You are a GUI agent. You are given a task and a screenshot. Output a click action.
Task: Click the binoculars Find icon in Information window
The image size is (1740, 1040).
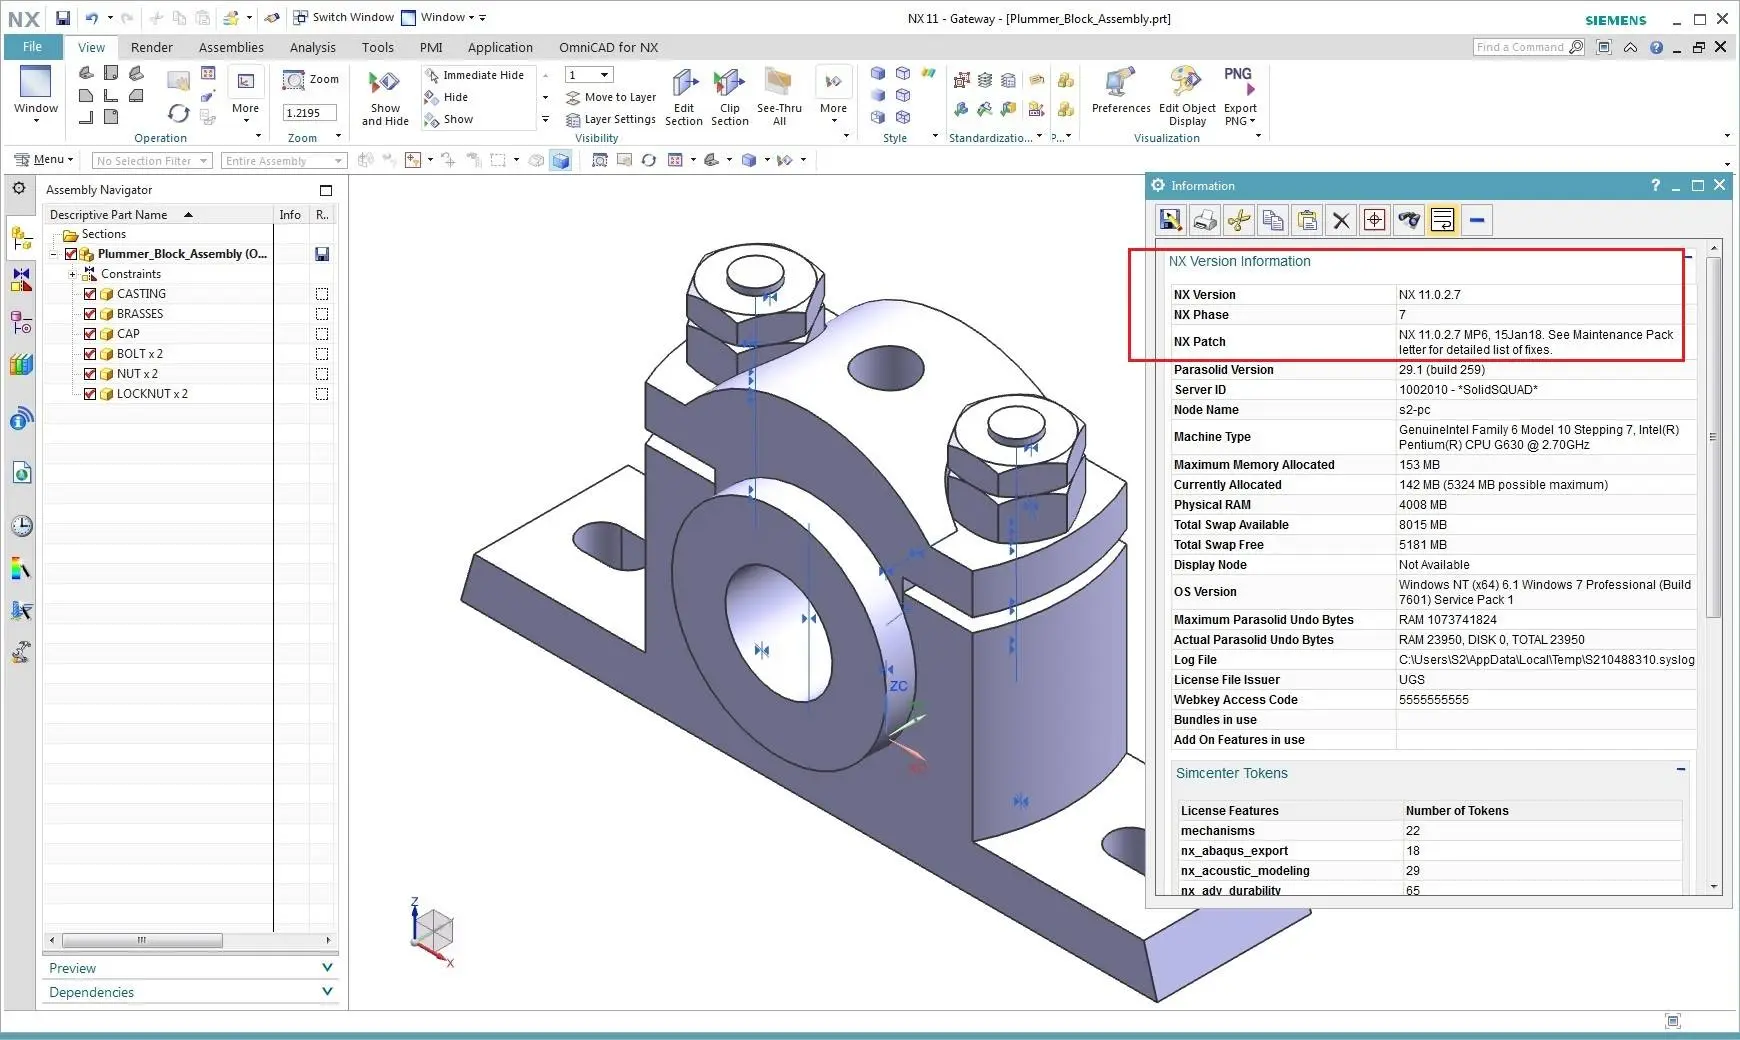tap(1409, 220)
